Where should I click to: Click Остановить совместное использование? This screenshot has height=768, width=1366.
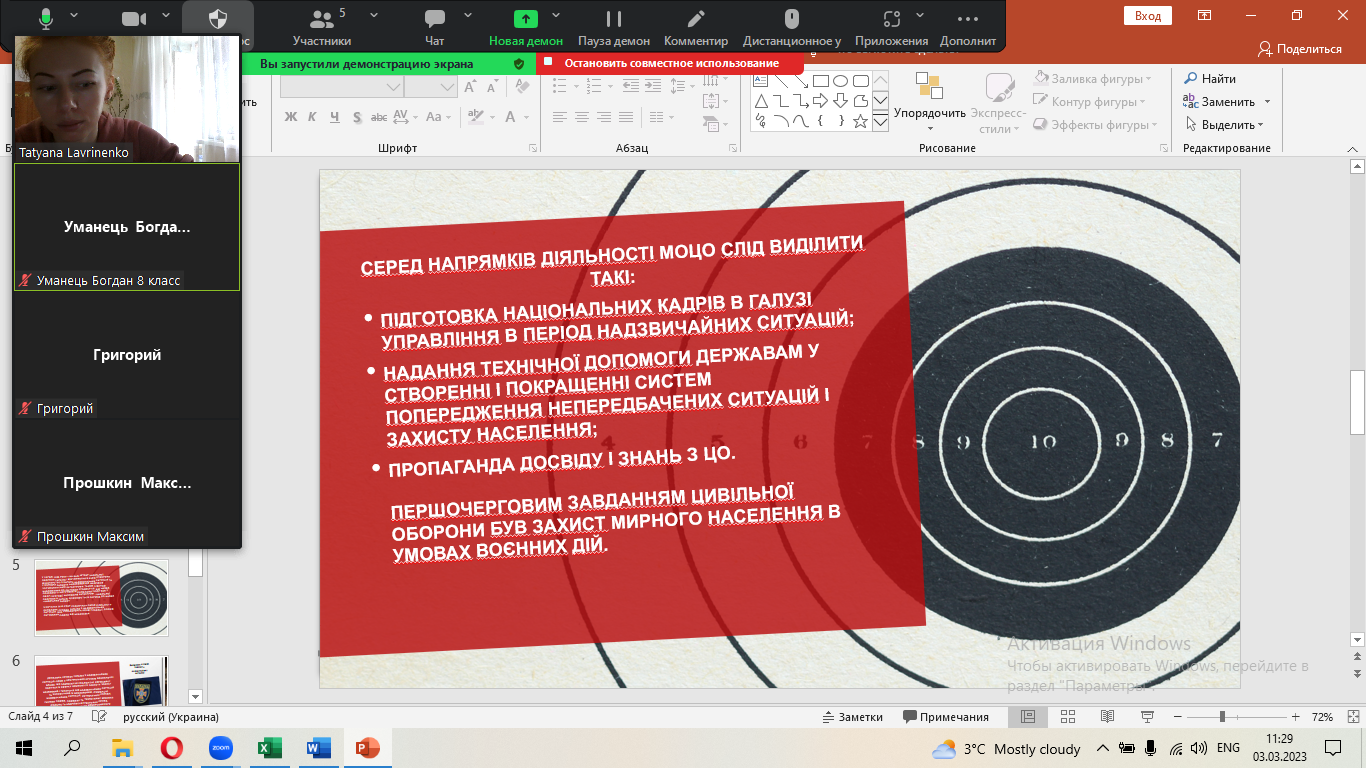point(670,63)
